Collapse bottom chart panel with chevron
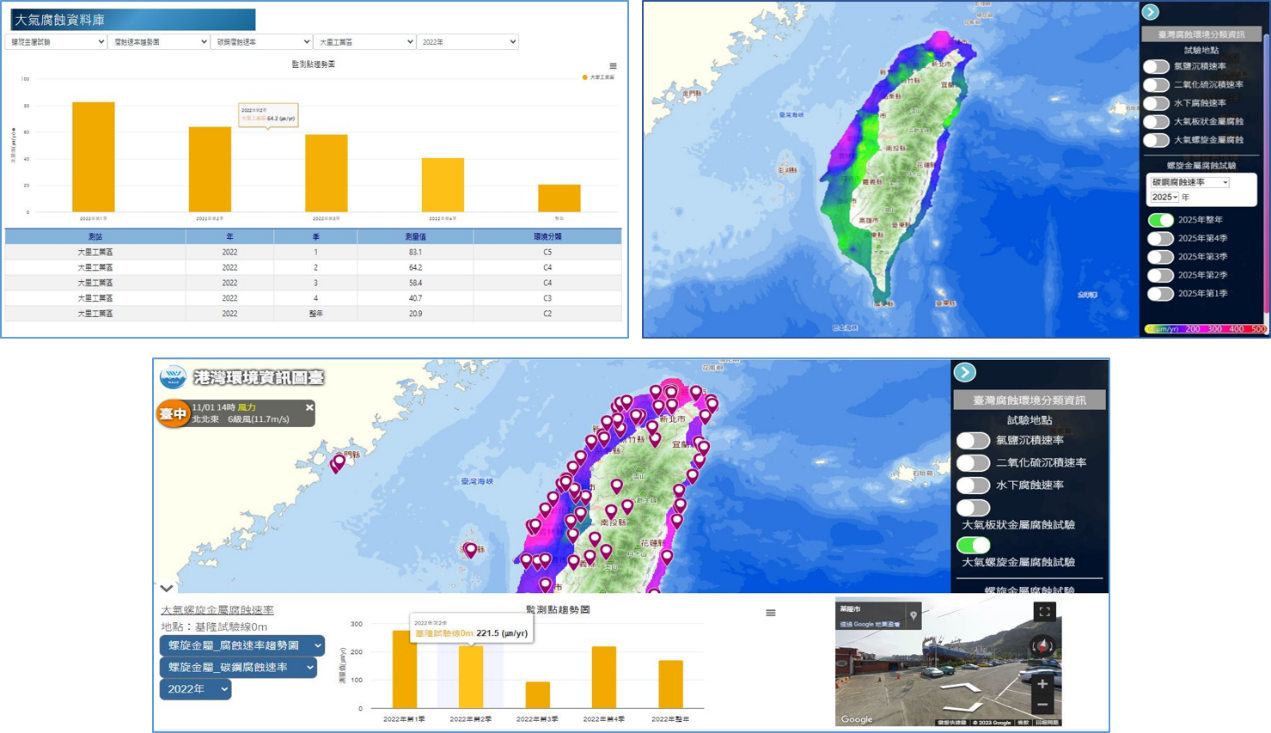The height and width of the screenshot is (733, 1271). coord(166,588)
